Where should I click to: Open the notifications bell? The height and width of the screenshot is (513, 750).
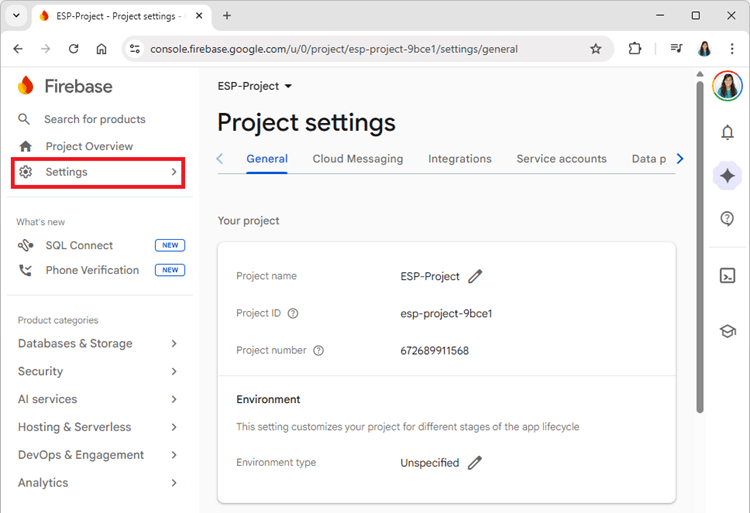pyautogui.click(x=727, y=132)
